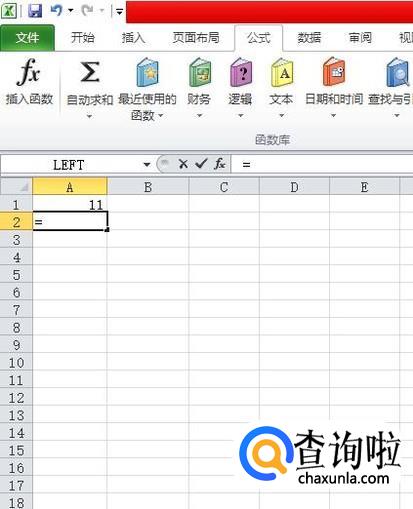Screen dimensions: 413x509
Task: Click cell A1 containing 11
Action: [x=70, y=204]
